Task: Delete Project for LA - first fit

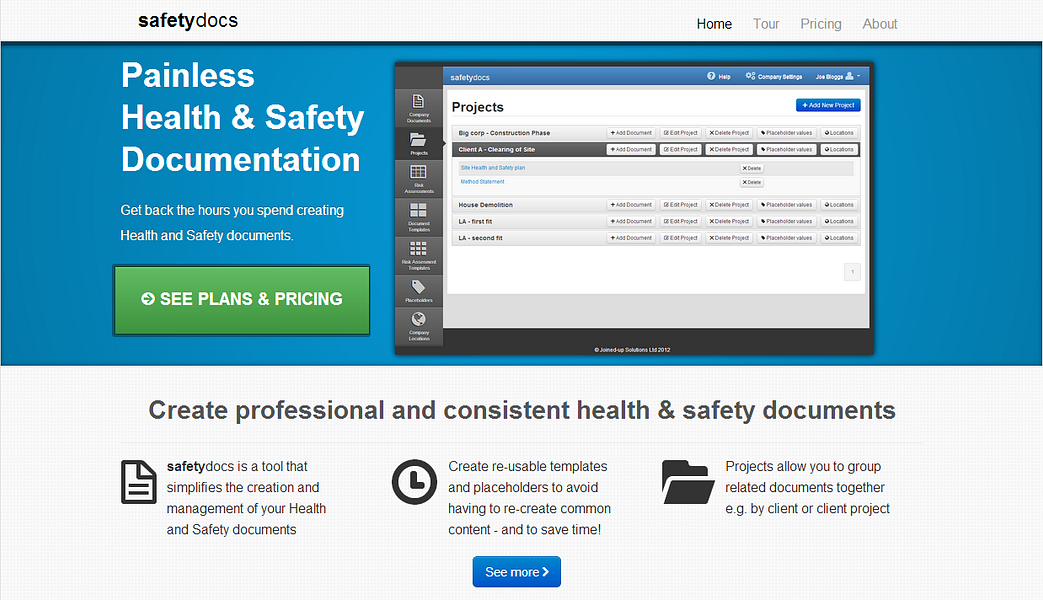Action: pos(729,222)
